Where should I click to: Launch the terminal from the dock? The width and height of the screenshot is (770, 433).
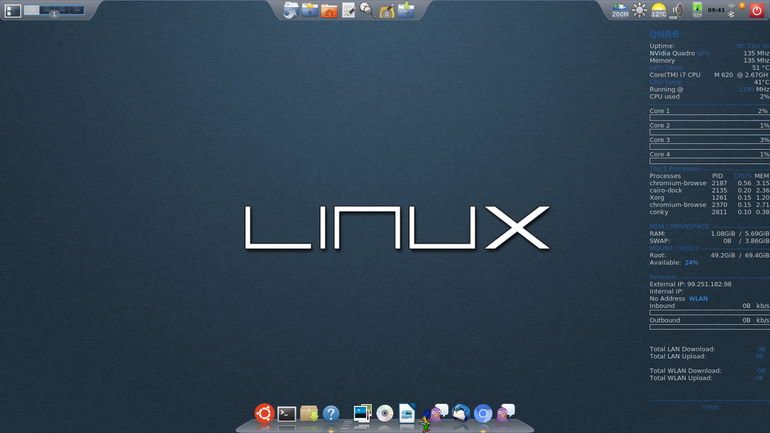tap(286, 414)
